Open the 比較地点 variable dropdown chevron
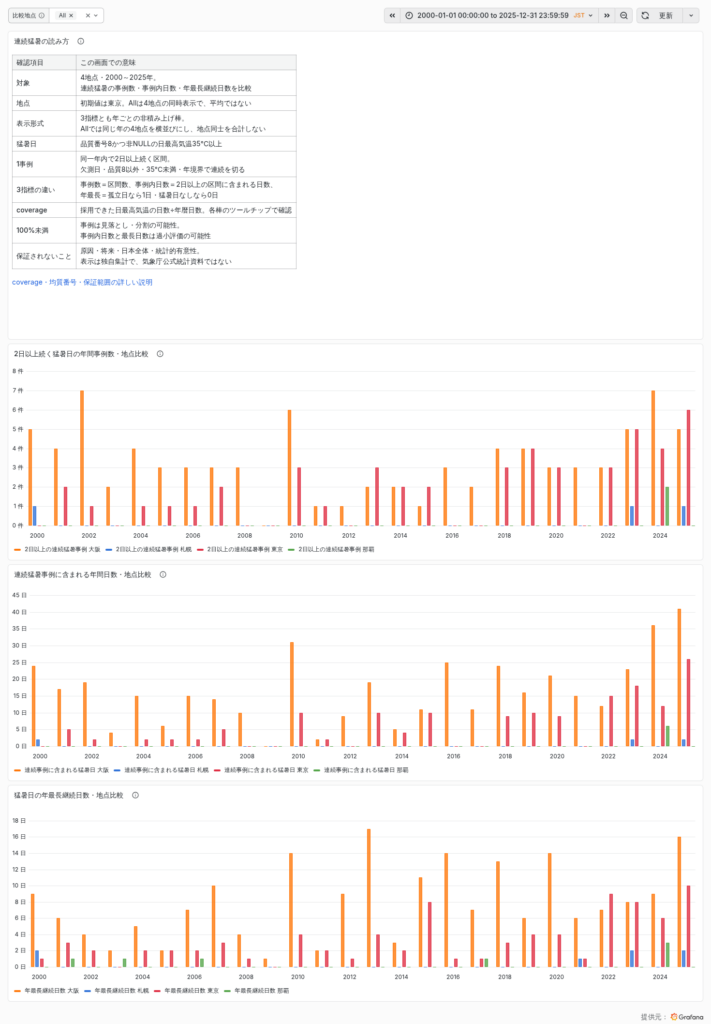Screen dimensions: 711x1024 coord(96,15)
